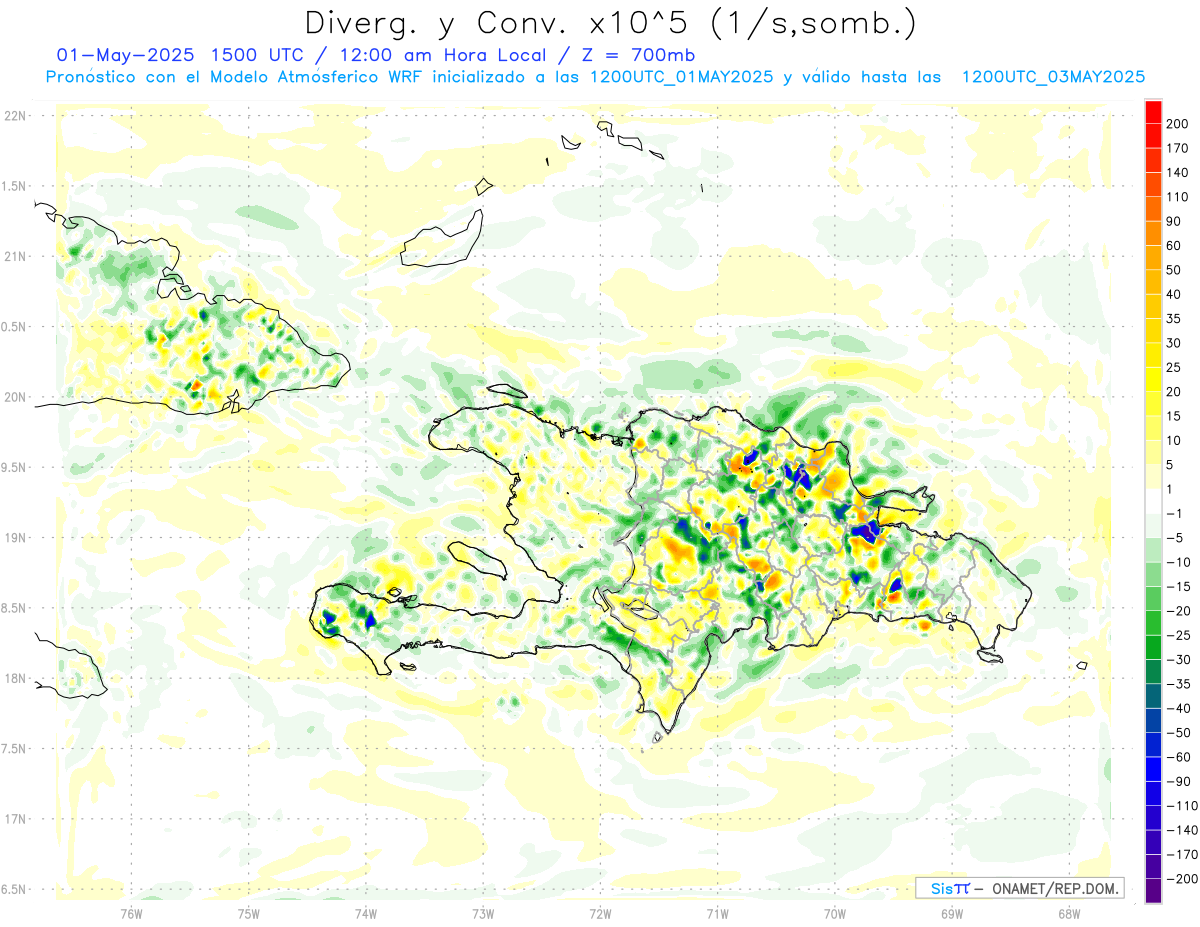Click the dark purple colorbar segment below -200

(x=1153, y=891)
